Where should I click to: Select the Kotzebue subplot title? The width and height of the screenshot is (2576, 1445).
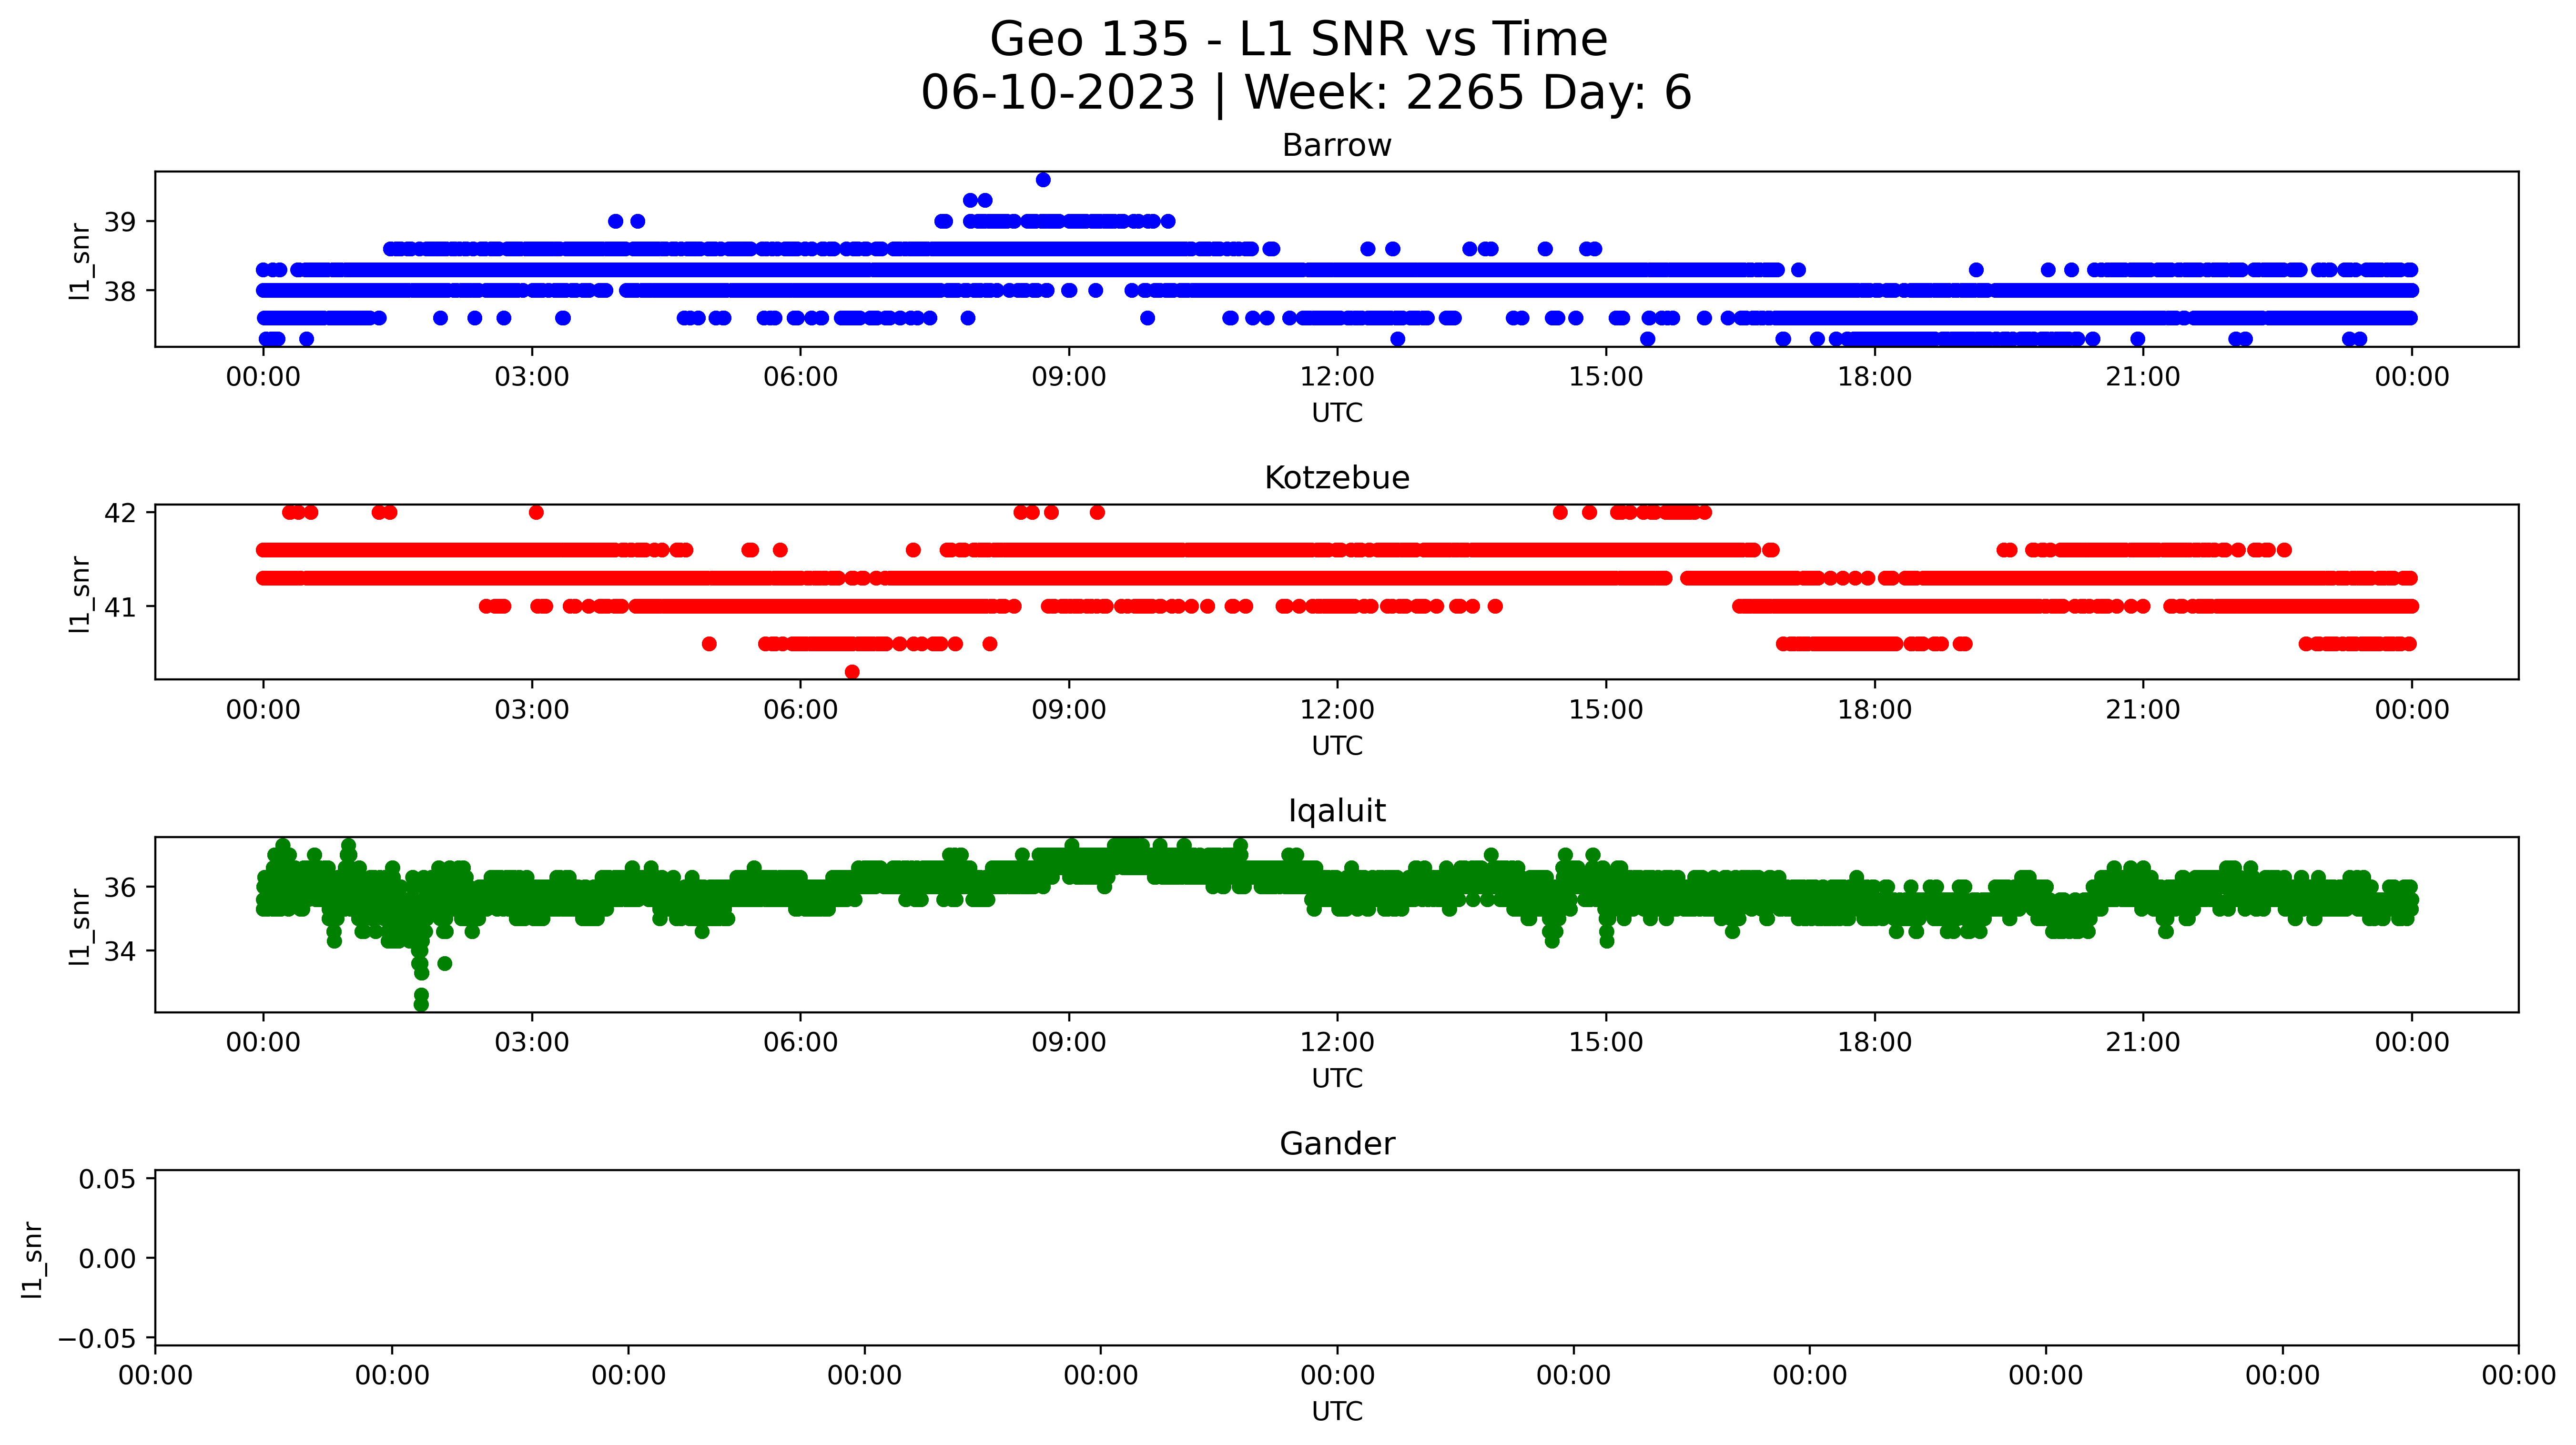tap(1337, 478)
